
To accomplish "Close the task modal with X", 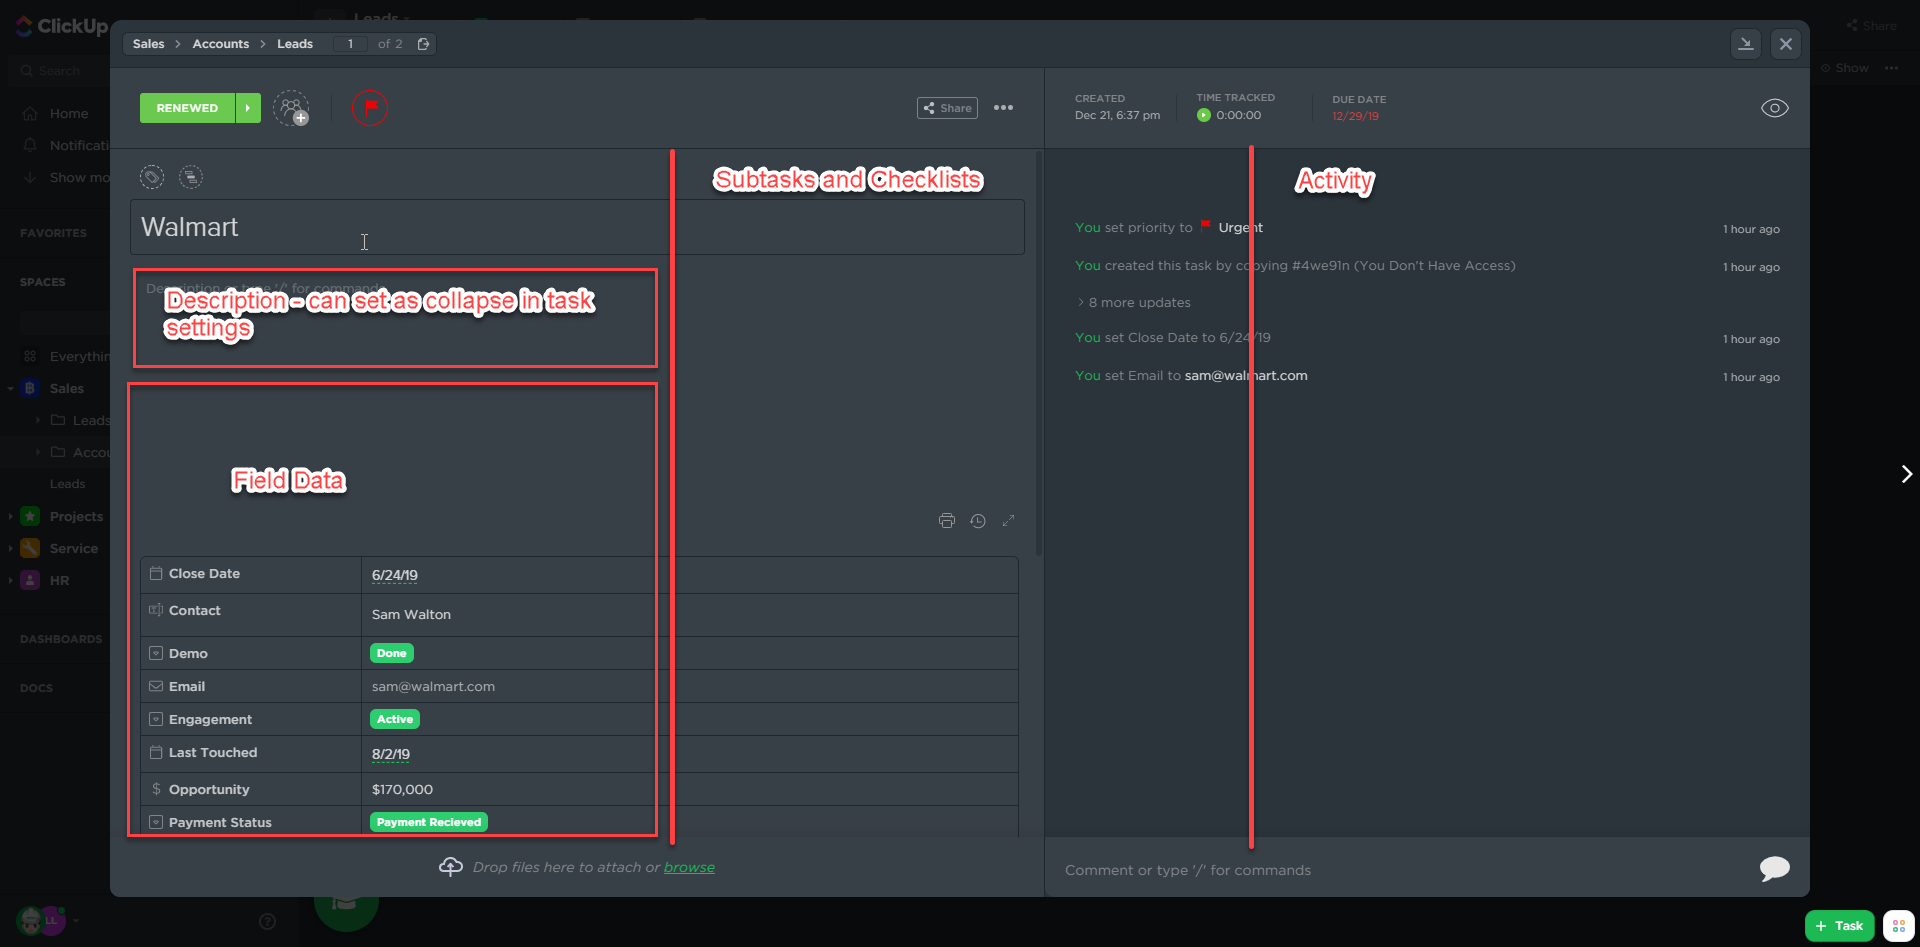I will 1786,44.
